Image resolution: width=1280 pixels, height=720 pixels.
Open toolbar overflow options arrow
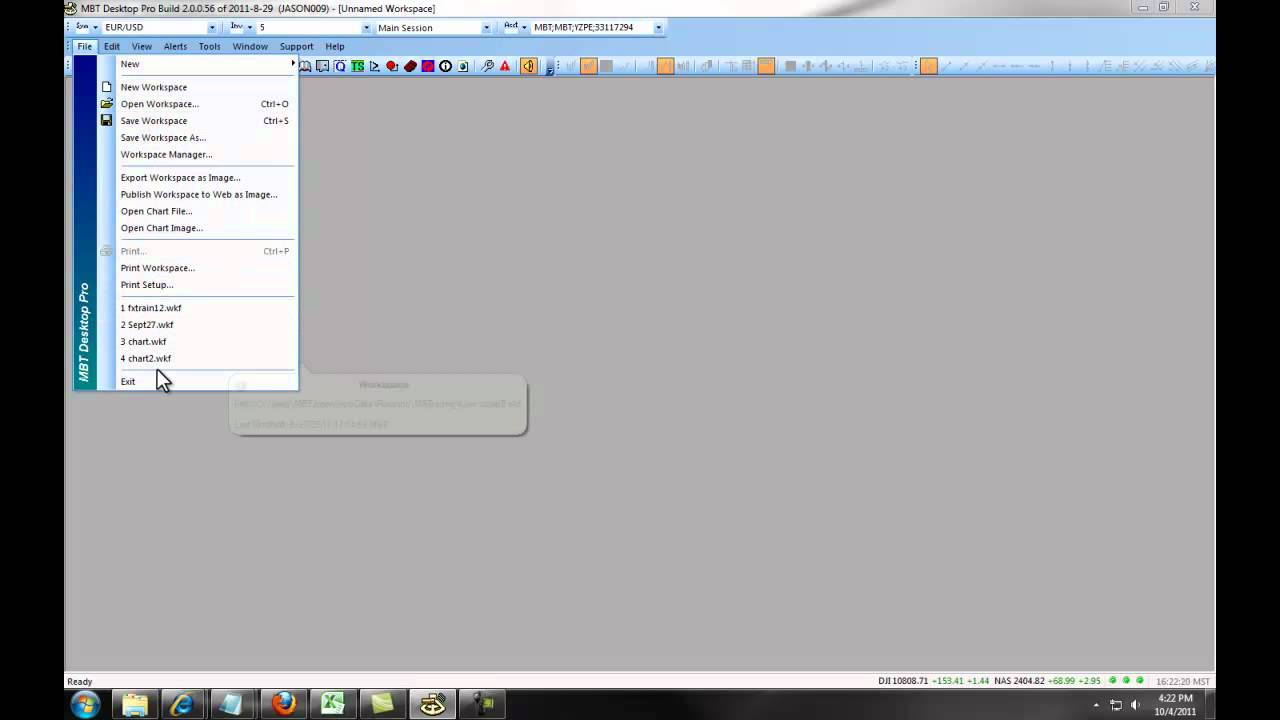(550, 68)
